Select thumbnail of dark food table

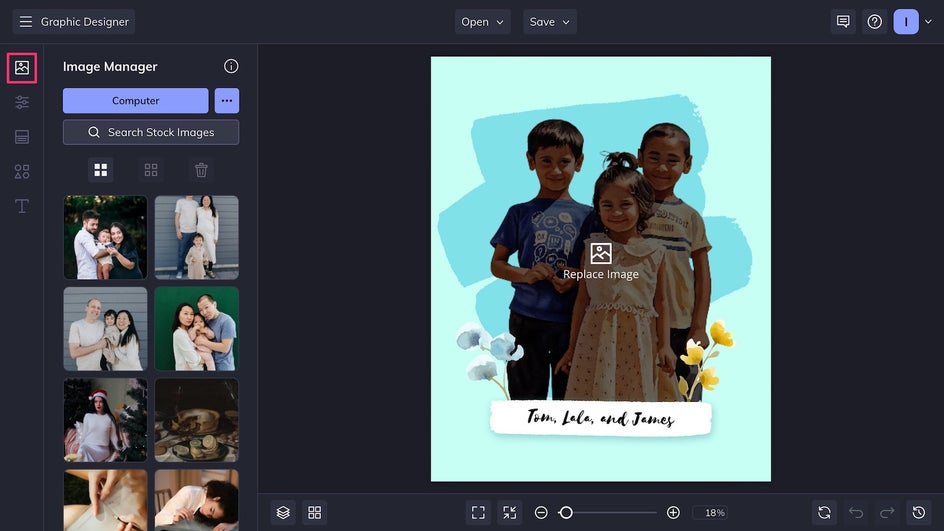pos(196,420)
